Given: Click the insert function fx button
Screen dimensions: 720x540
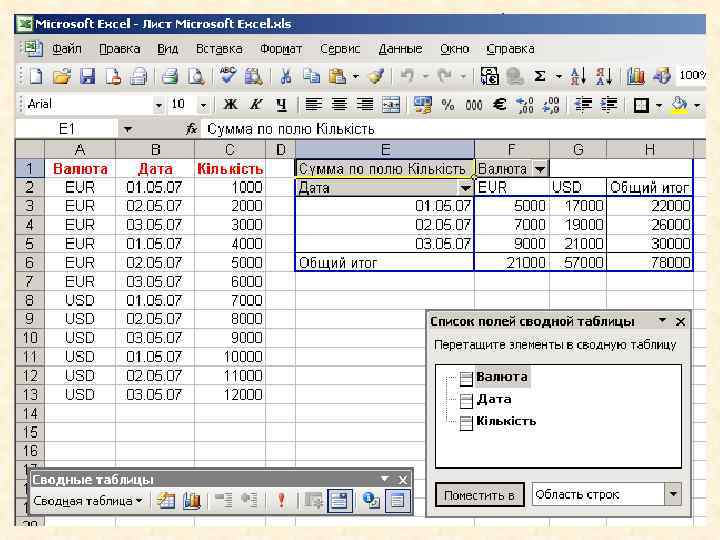Looking at the screenshot, I should pos(191,129).
